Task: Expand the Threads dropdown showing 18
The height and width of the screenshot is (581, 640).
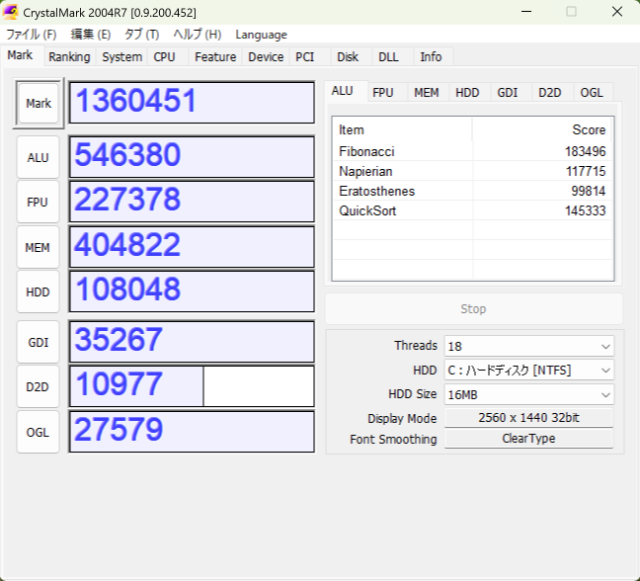Action: coord(528,346)
